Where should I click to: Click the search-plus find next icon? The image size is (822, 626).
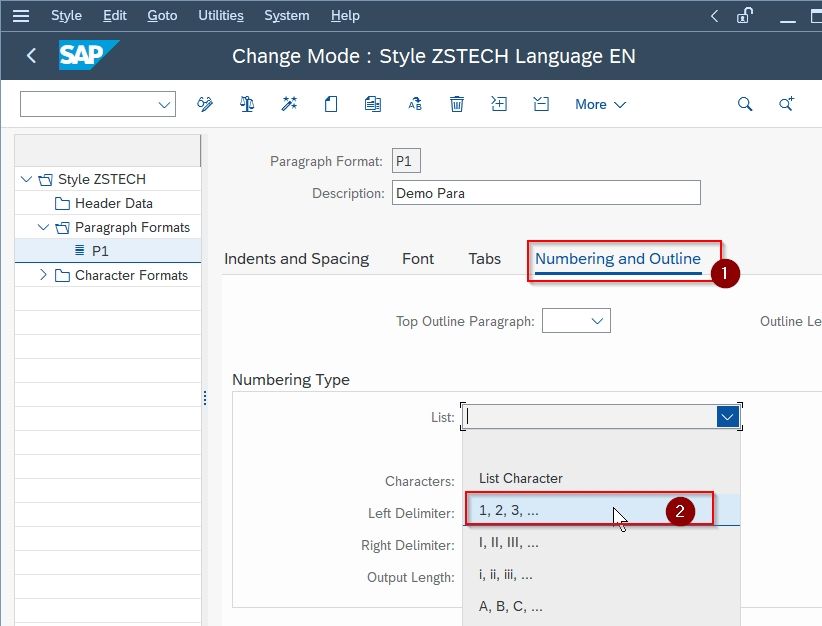(786, 104)
